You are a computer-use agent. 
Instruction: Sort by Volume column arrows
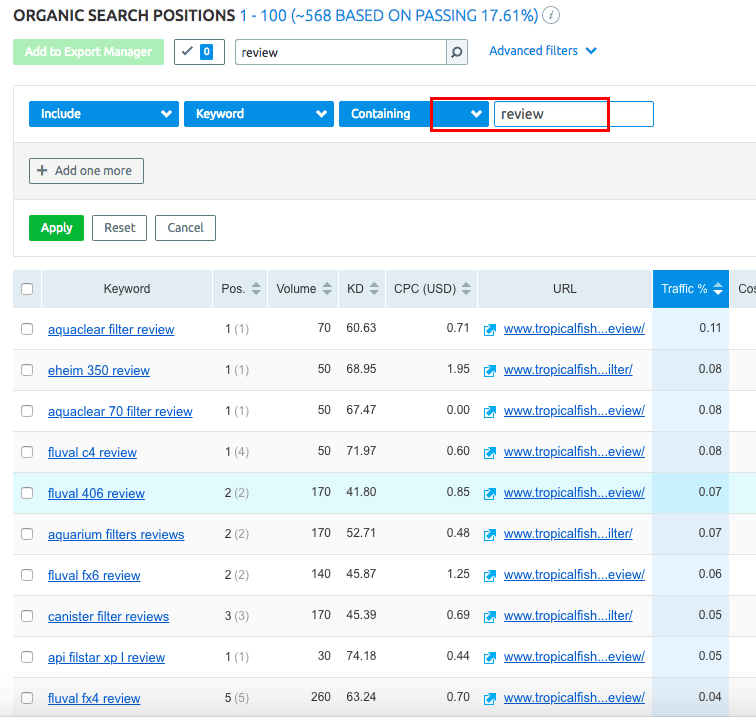pyautogui.click(x=327, y=289)
